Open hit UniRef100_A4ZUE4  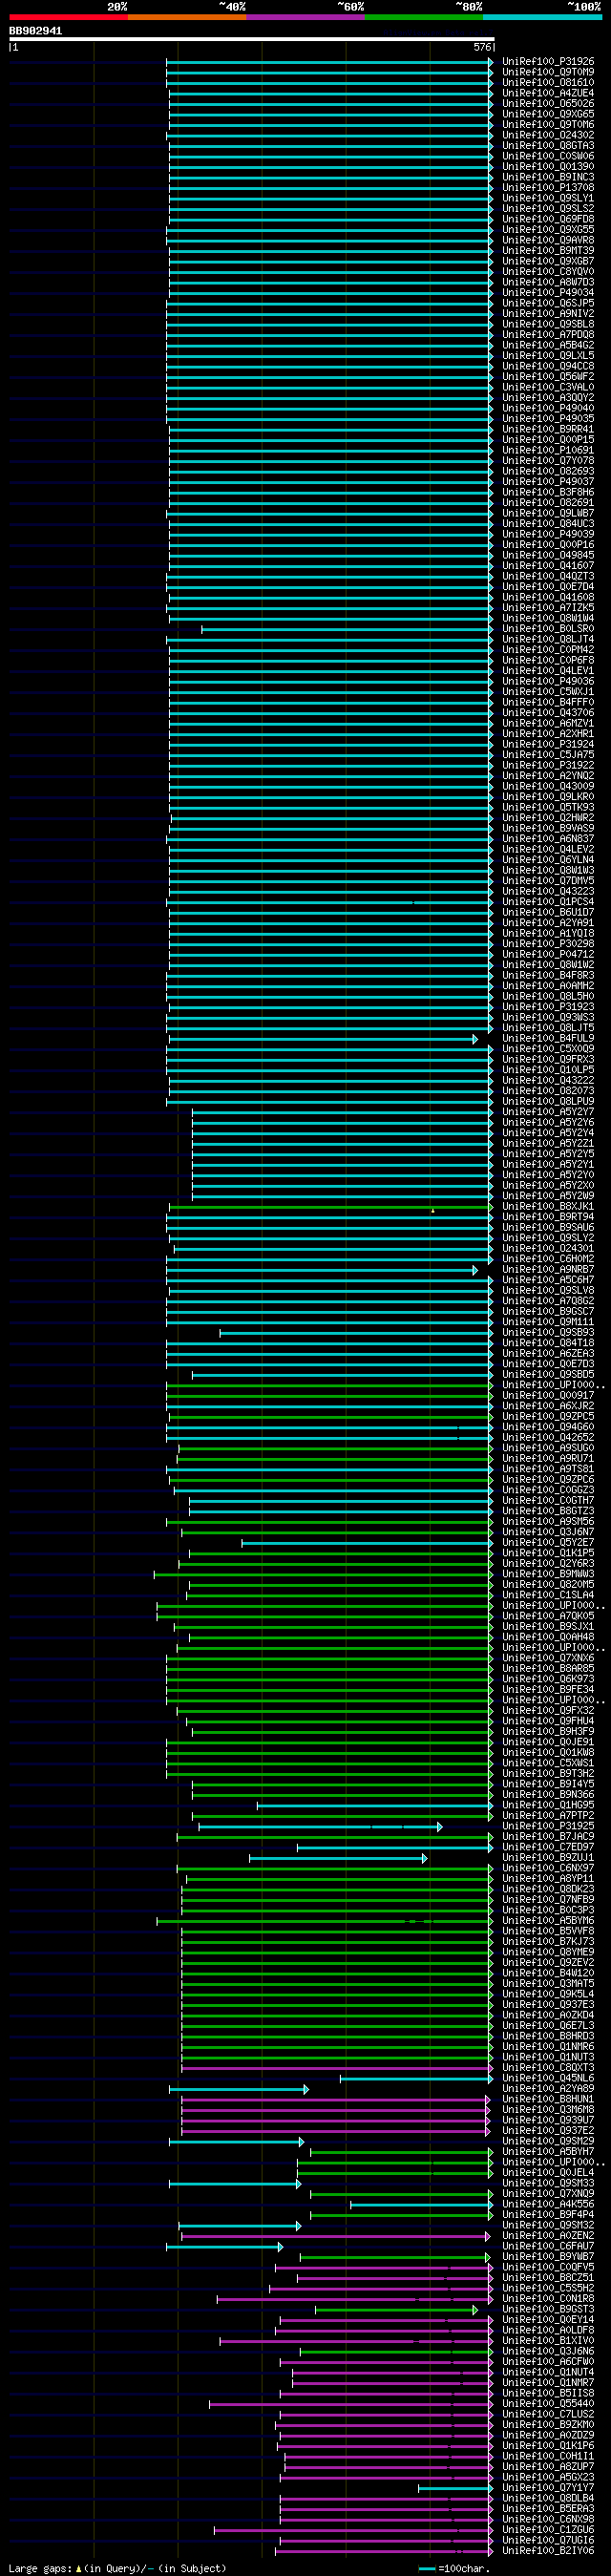(548, 93)
